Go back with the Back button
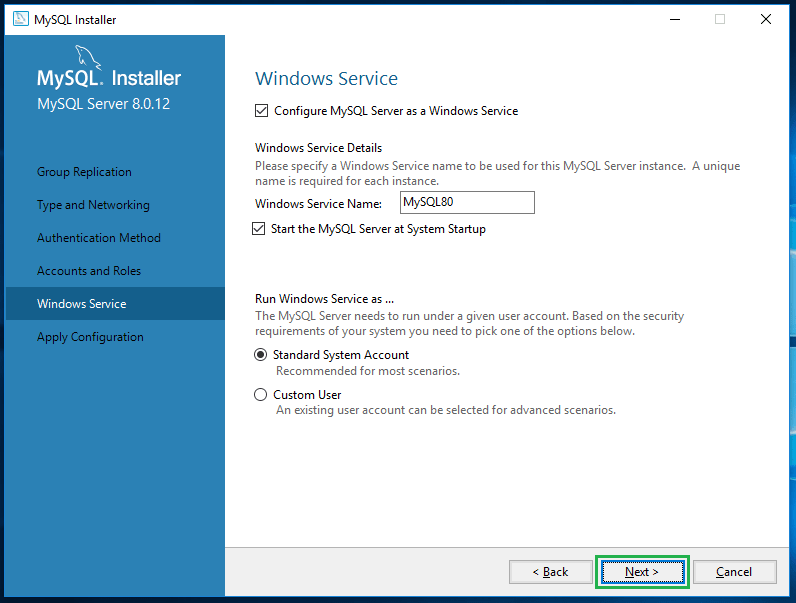 [x=550, y=572]
